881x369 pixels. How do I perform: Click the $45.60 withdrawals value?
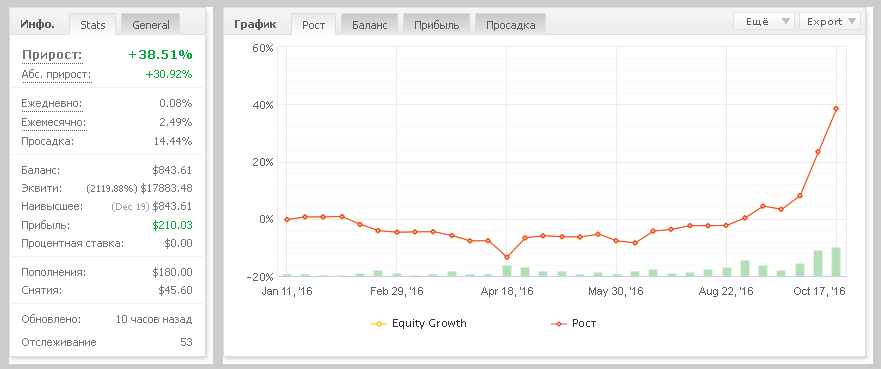click(175, 290)
